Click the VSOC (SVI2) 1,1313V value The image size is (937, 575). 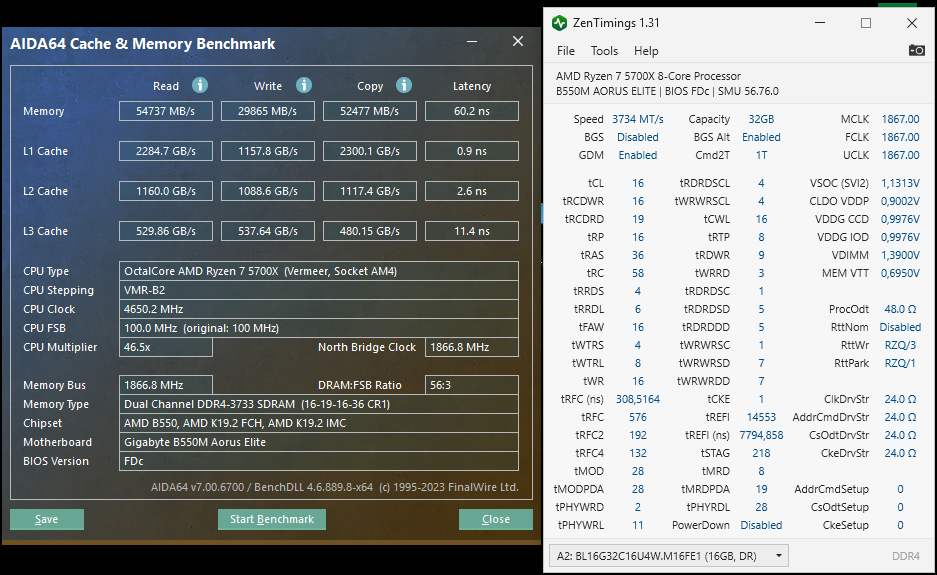coord(900,183)
